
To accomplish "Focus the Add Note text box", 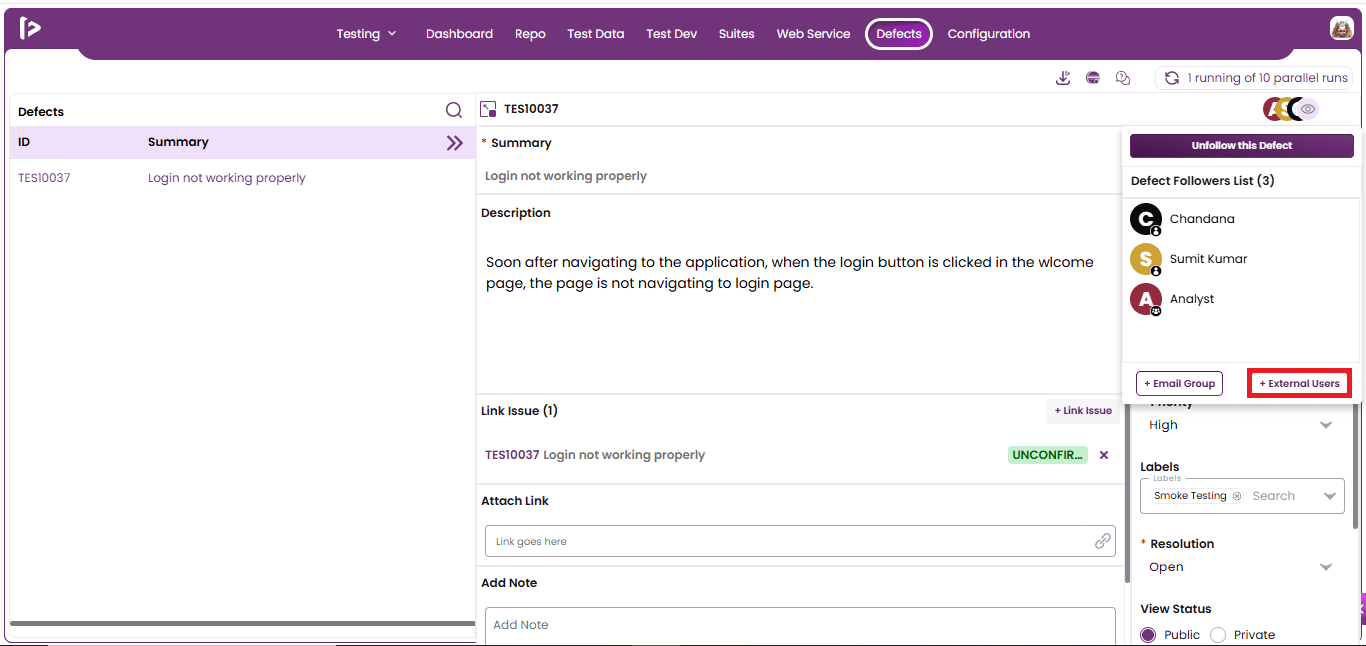I will pyautogui.click(x=800, y=626).
